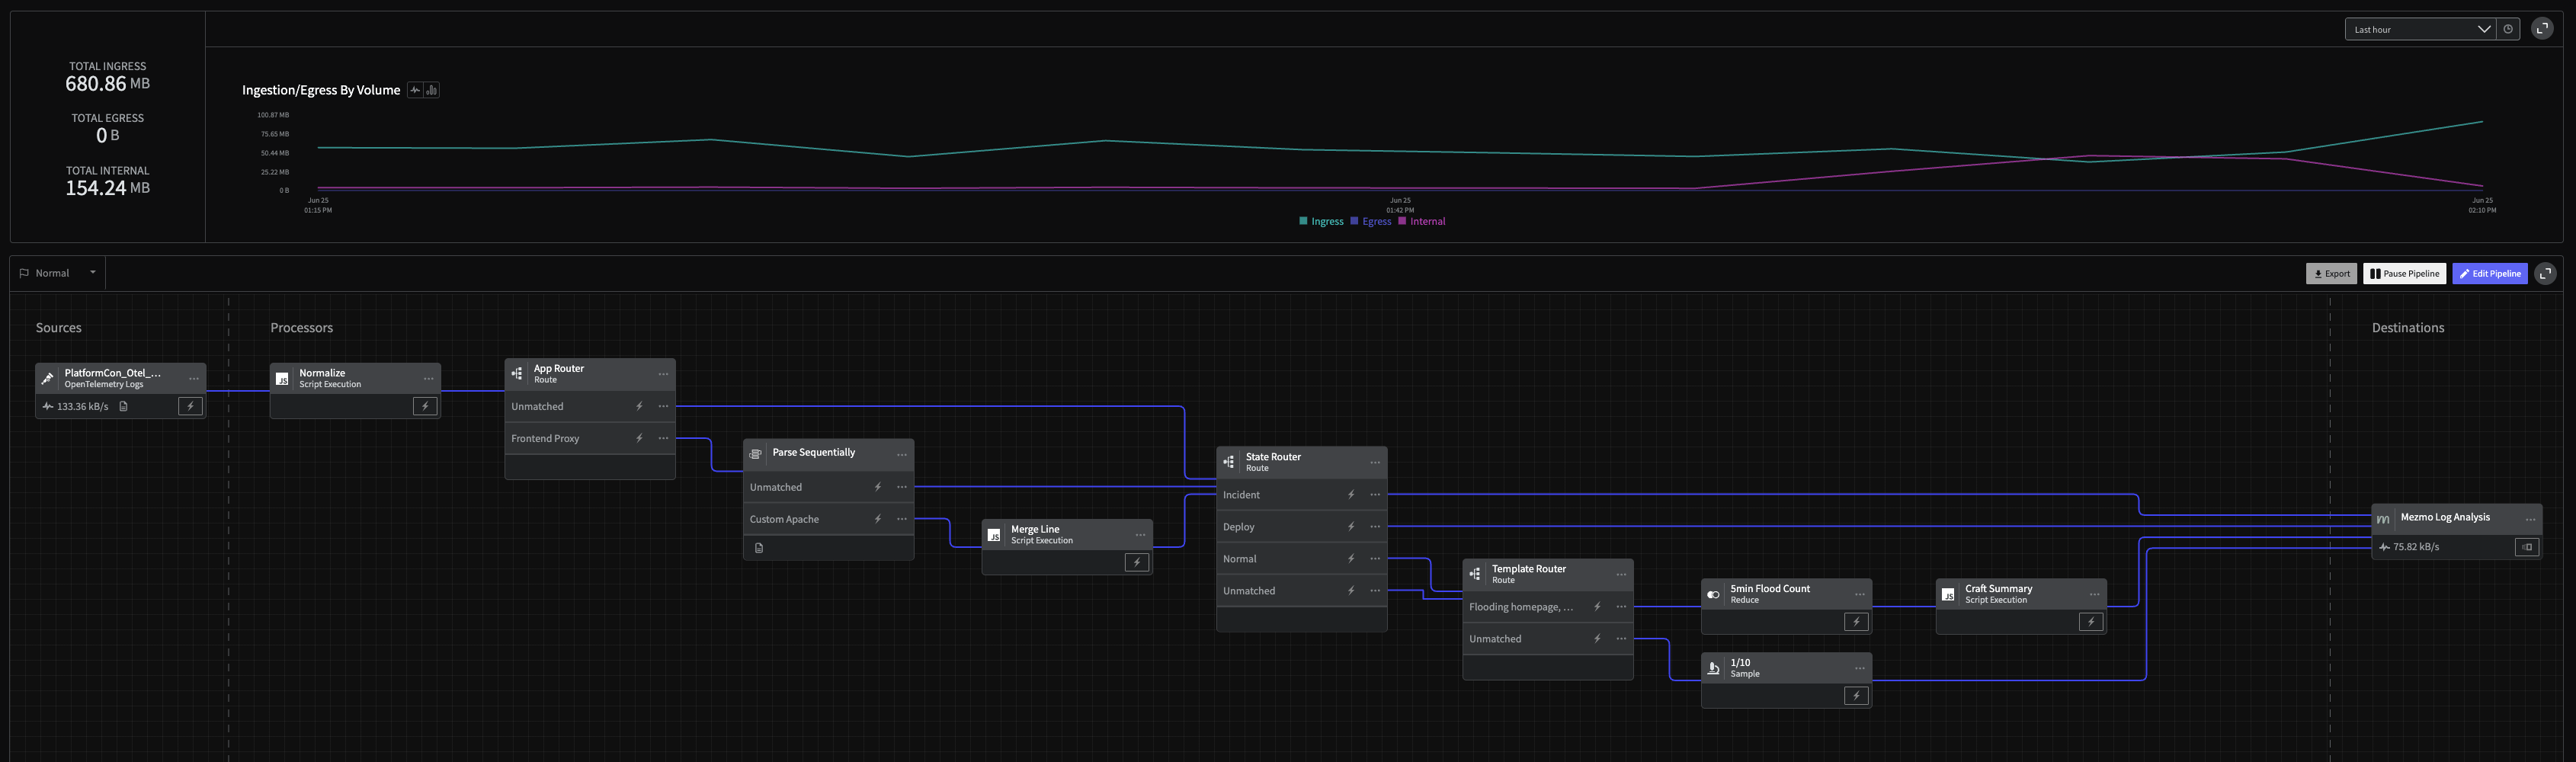Click lightning icon on Frontend Proxy route
The image size is (2576, 762).
tap(639, 438)
